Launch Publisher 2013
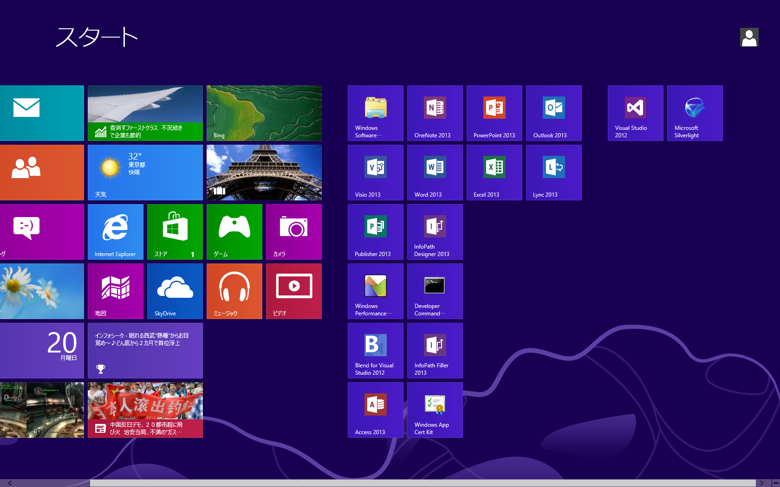Viewport: 780px width, 487px height. (x=376, y=232)
